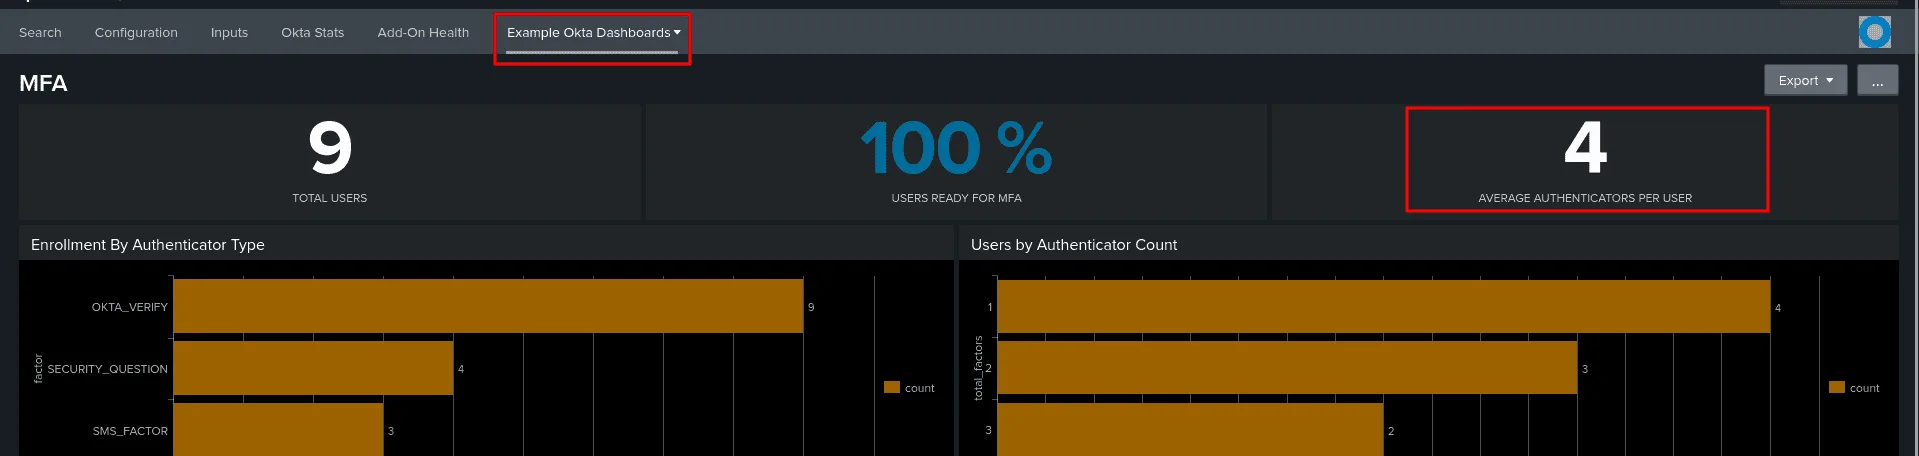This screenshot has width=1919, height=456.
Task: Click AVERAGE AUTHENTICATORS PER USER label
Action: 1585,198
